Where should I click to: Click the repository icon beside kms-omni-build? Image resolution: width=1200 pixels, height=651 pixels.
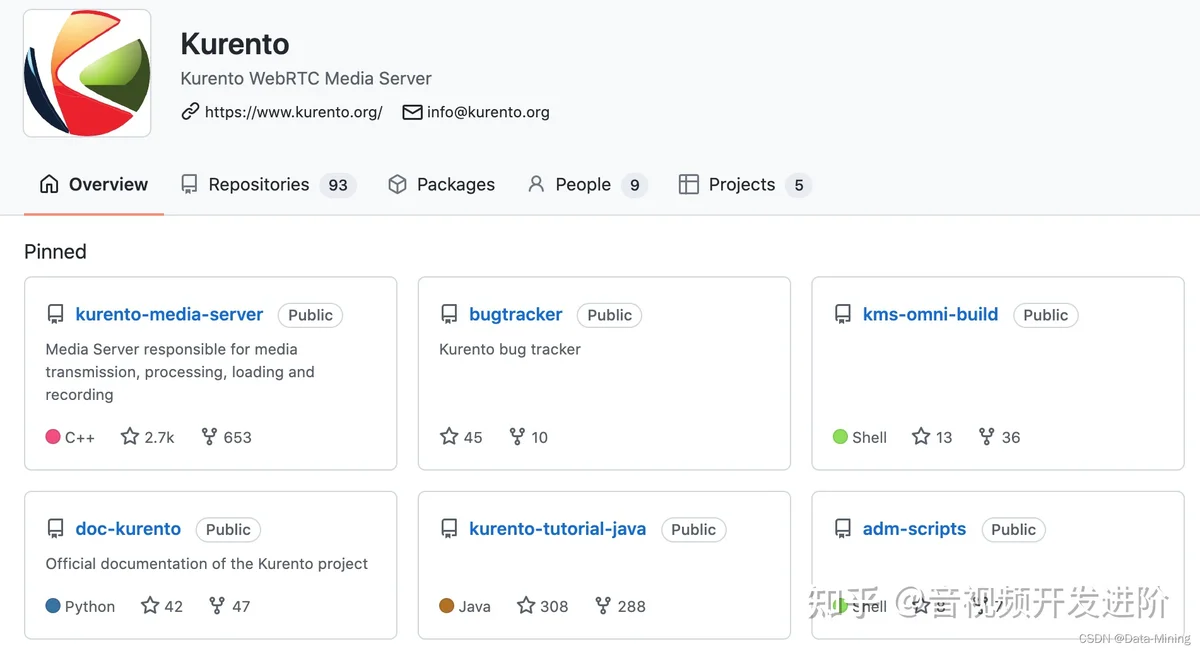843,315
